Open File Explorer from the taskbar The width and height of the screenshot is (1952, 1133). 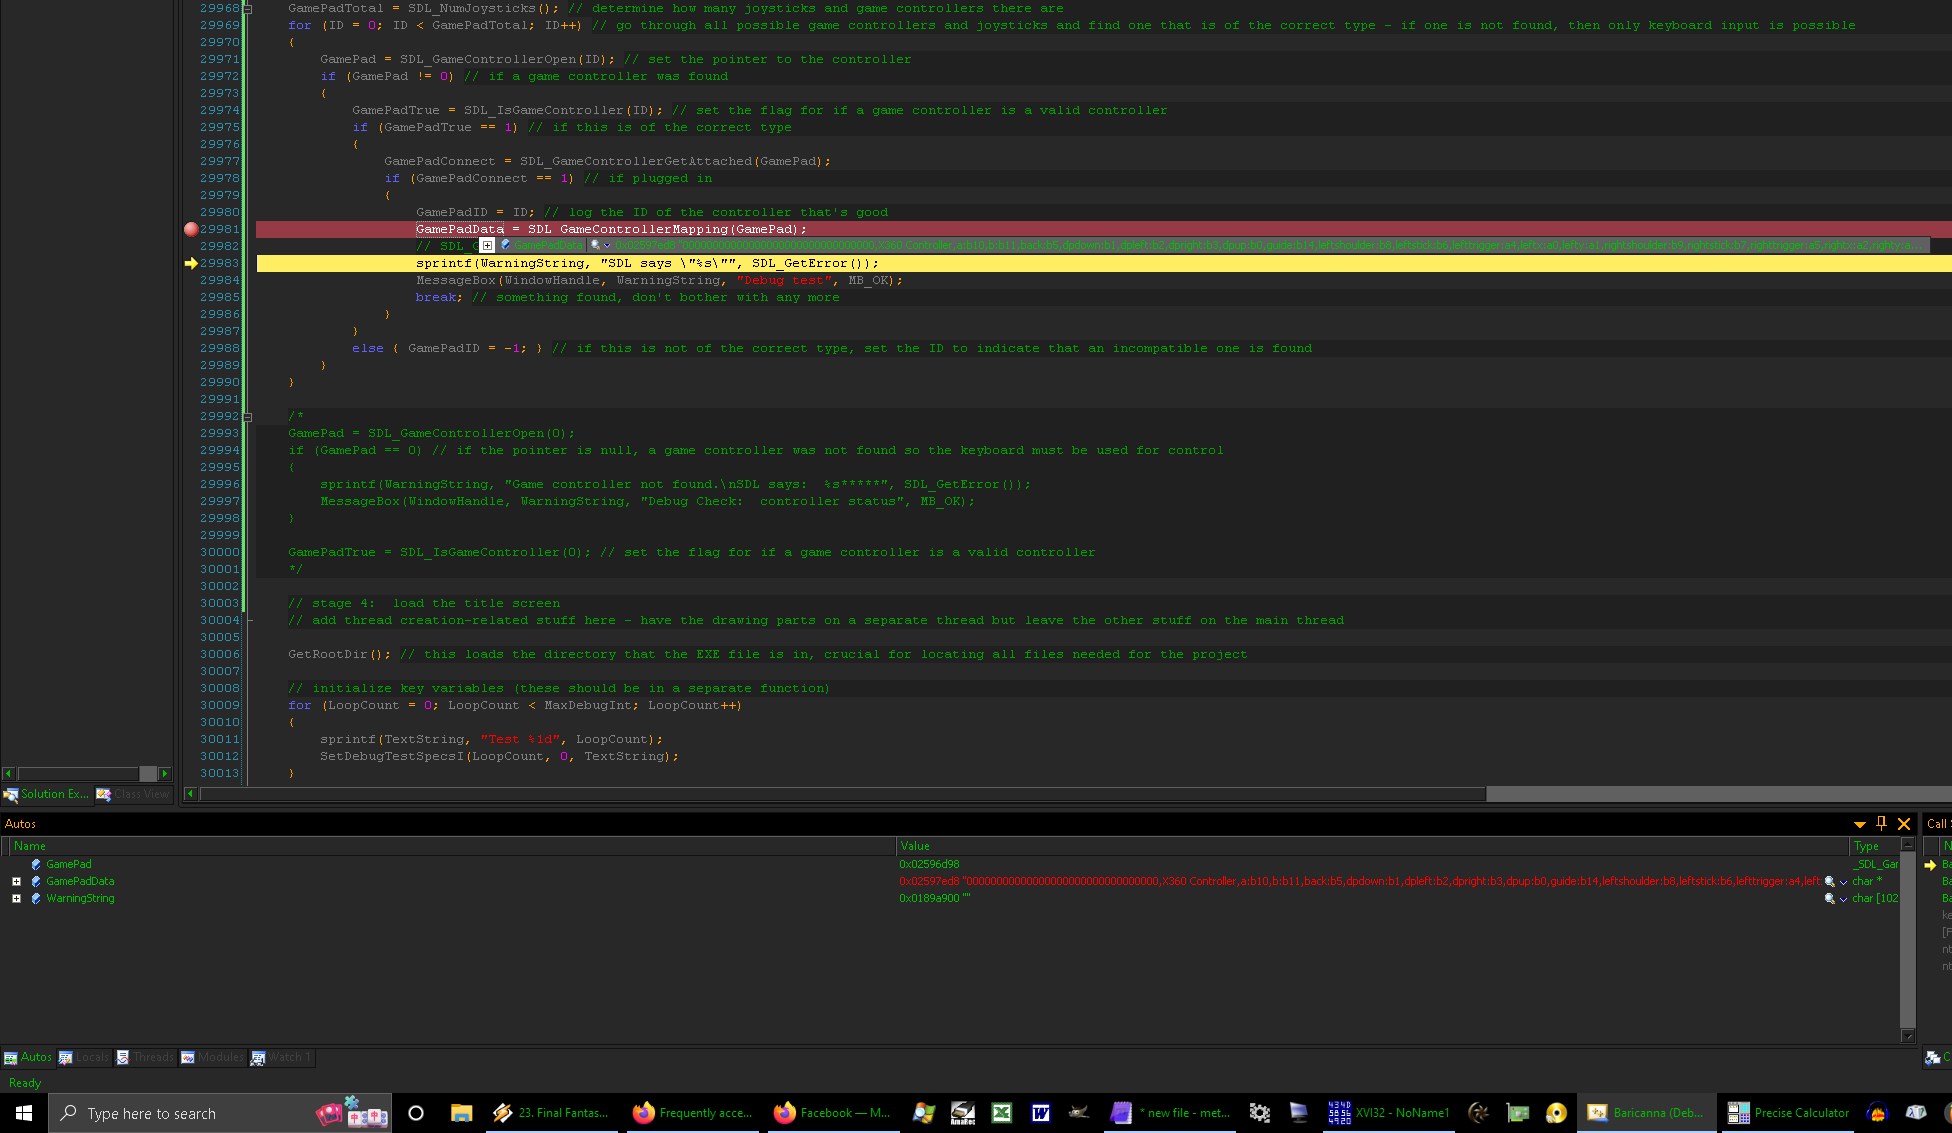coord(461,1113)
